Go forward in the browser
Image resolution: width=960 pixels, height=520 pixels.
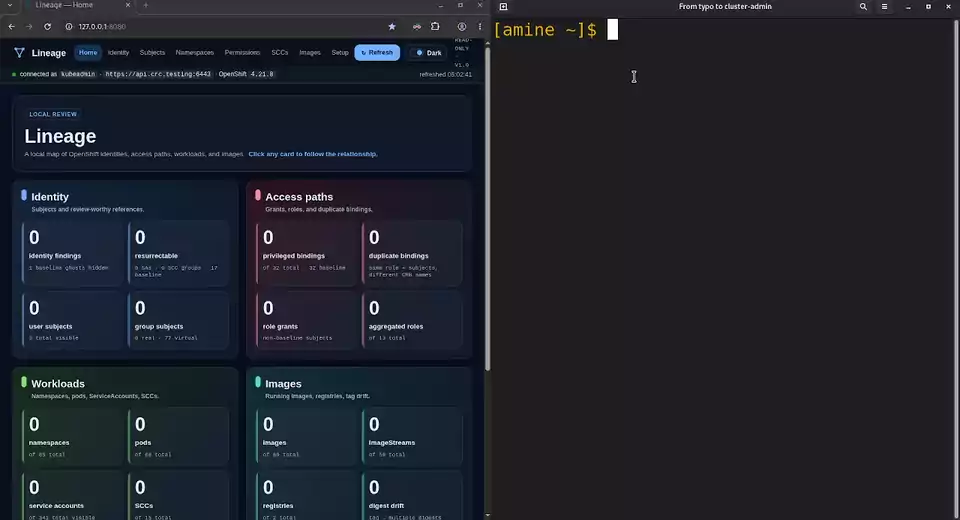pyautogui.click(x=29, y=26)
